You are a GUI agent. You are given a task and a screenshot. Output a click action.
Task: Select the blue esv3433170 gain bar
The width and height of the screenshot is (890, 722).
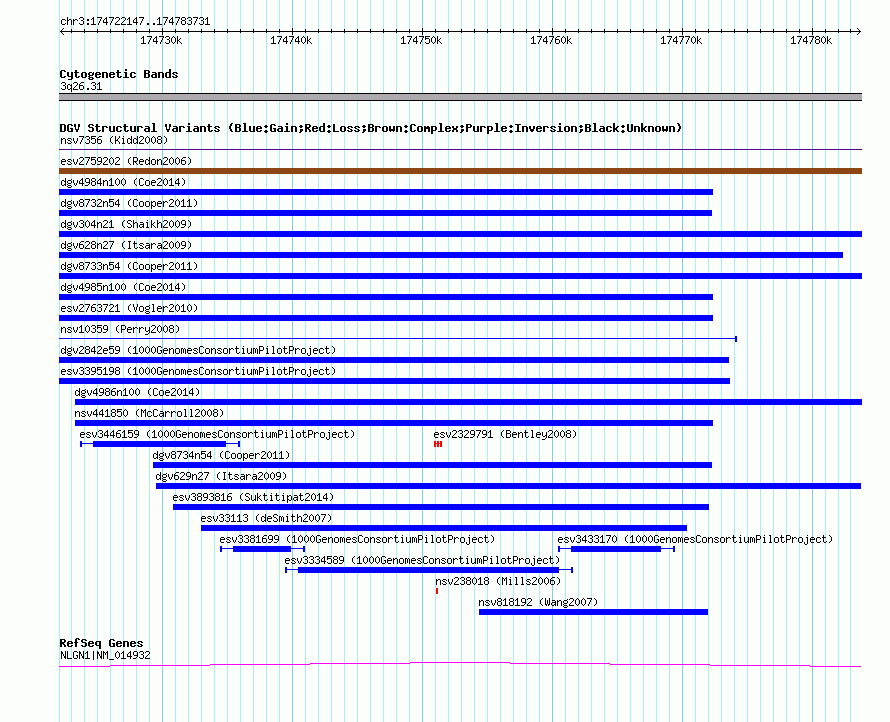tap(616, 549)
